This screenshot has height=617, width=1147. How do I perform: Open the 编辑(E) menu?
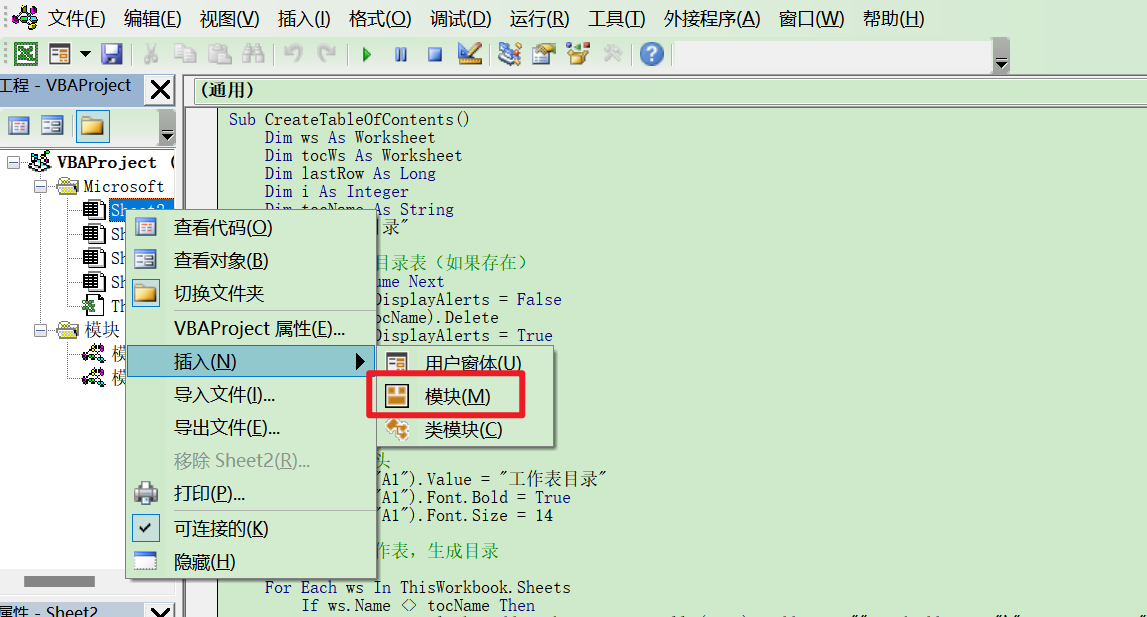[x=152, y=18]
